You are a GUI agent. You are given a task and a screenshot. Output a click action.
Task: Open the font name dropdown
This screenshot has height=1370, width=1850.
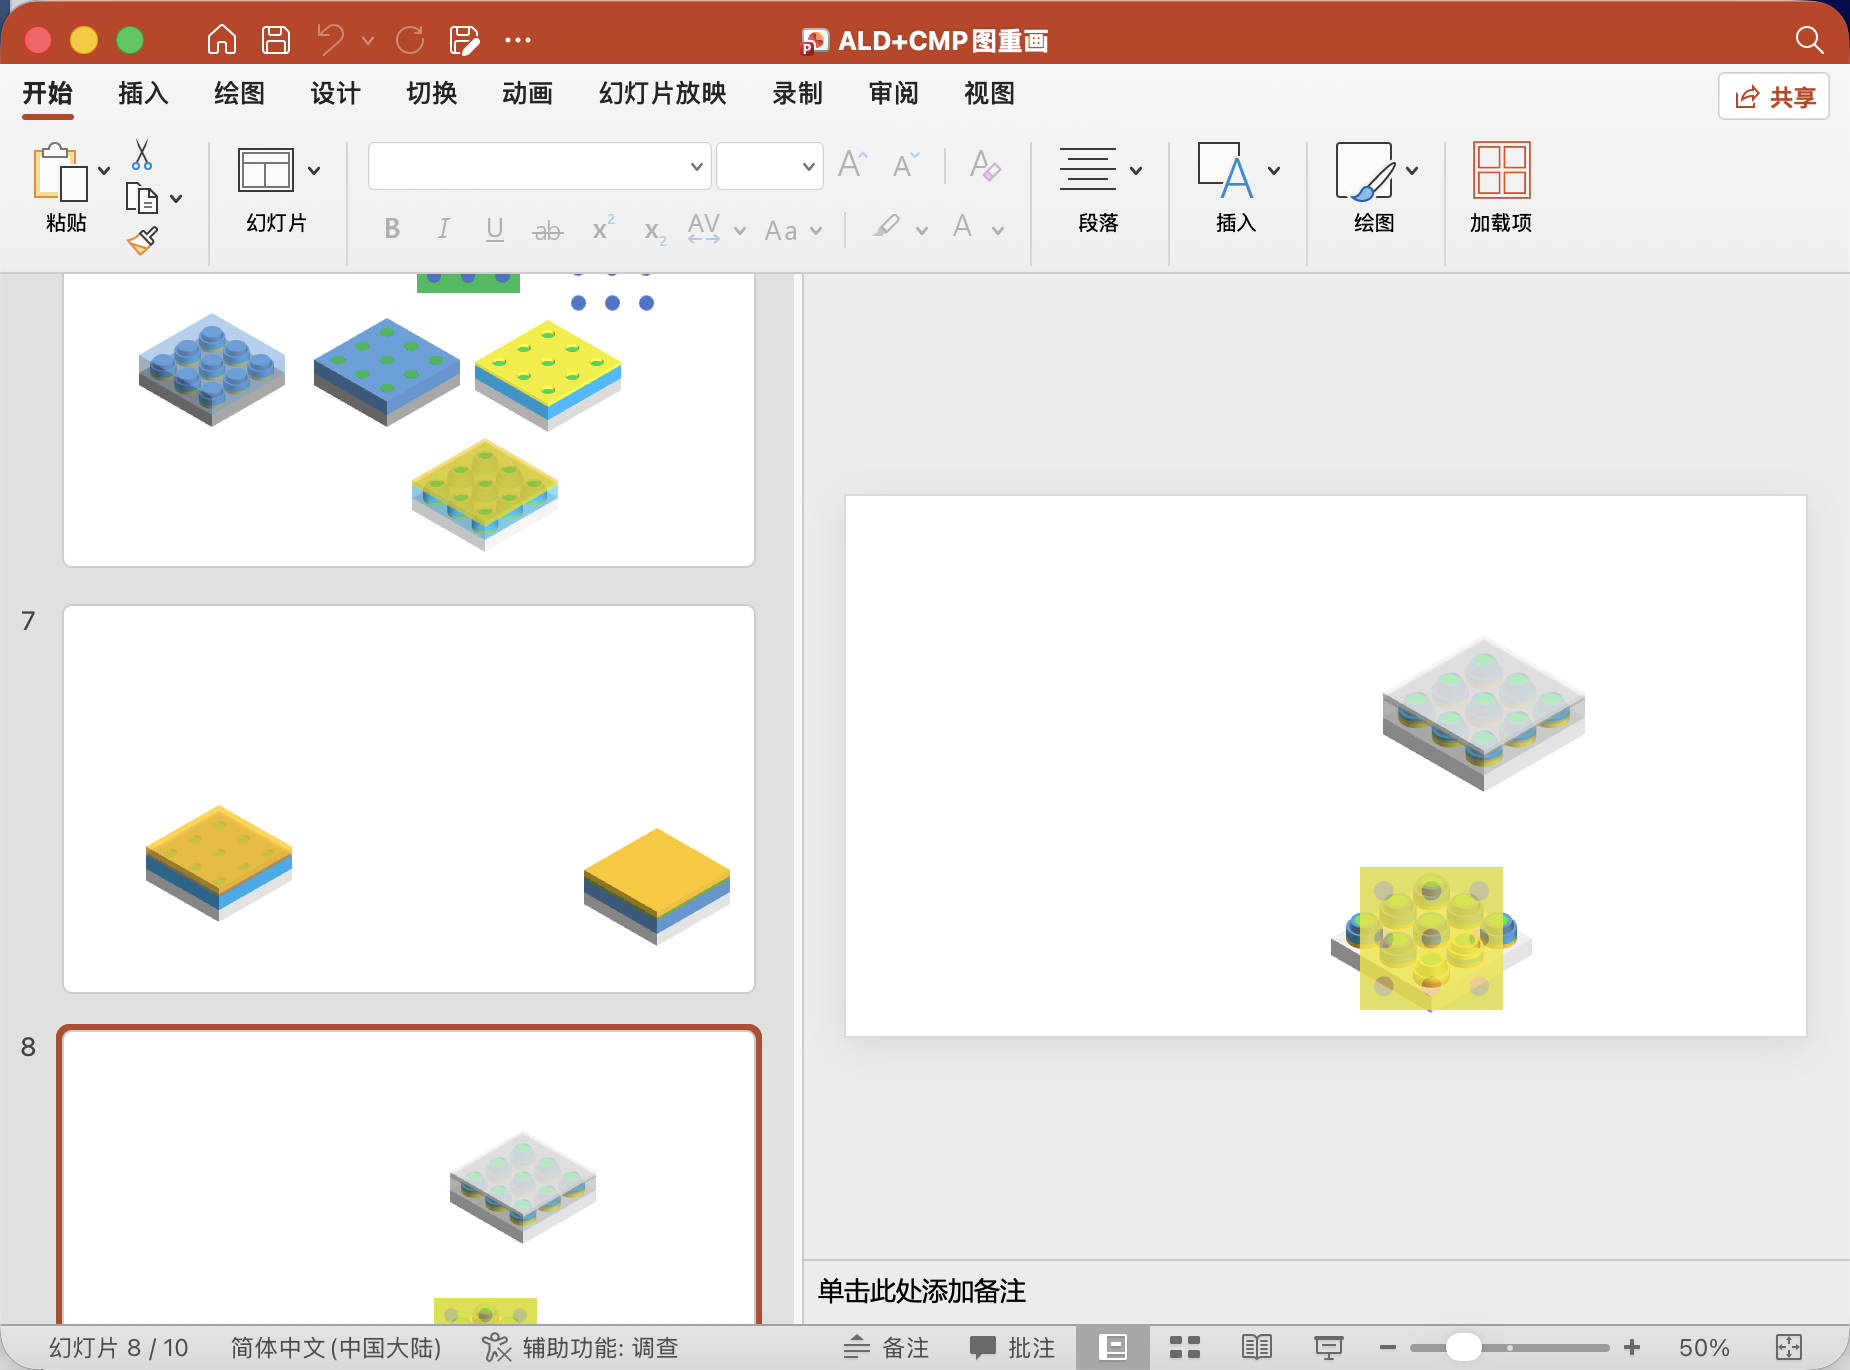click(696, 167)
